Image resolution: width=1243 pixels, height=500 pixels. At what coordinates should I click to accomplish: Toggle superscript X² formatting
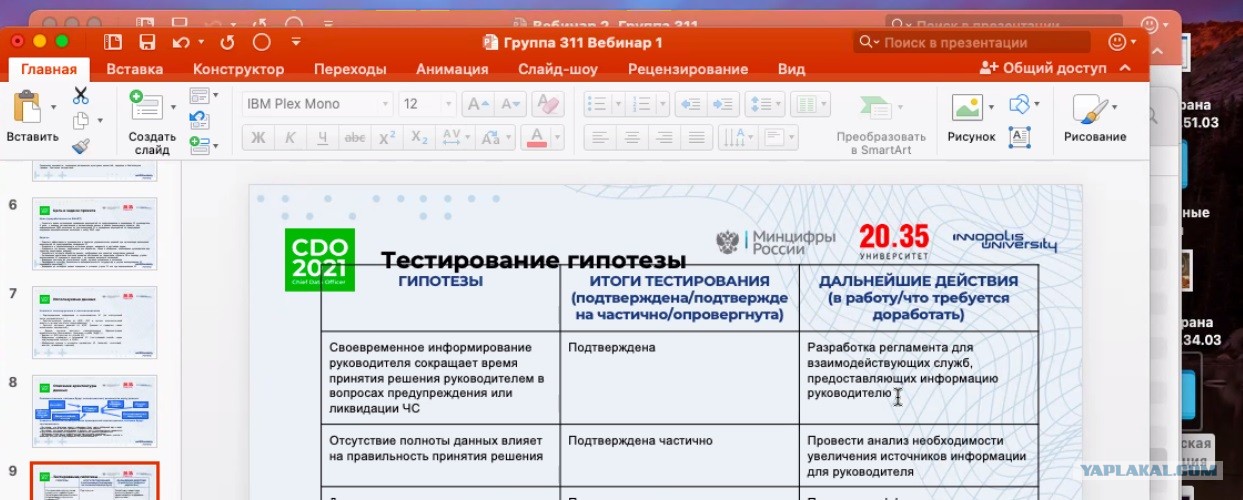(387, 138)
